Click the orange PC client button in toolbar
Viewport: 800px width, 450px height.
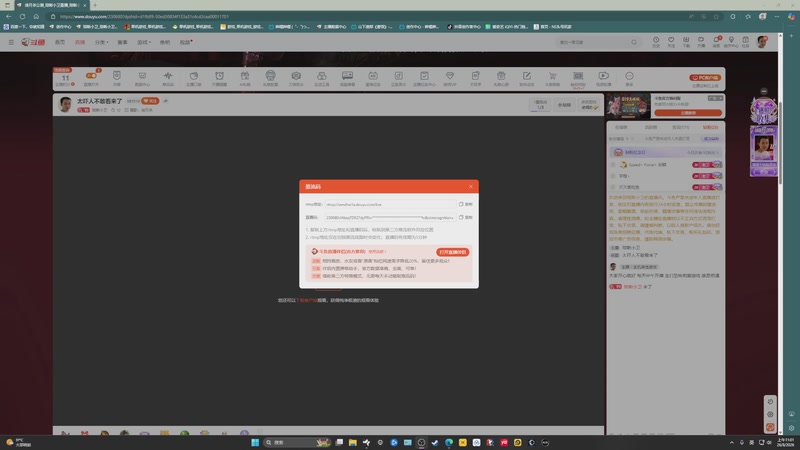coord(705,78)
